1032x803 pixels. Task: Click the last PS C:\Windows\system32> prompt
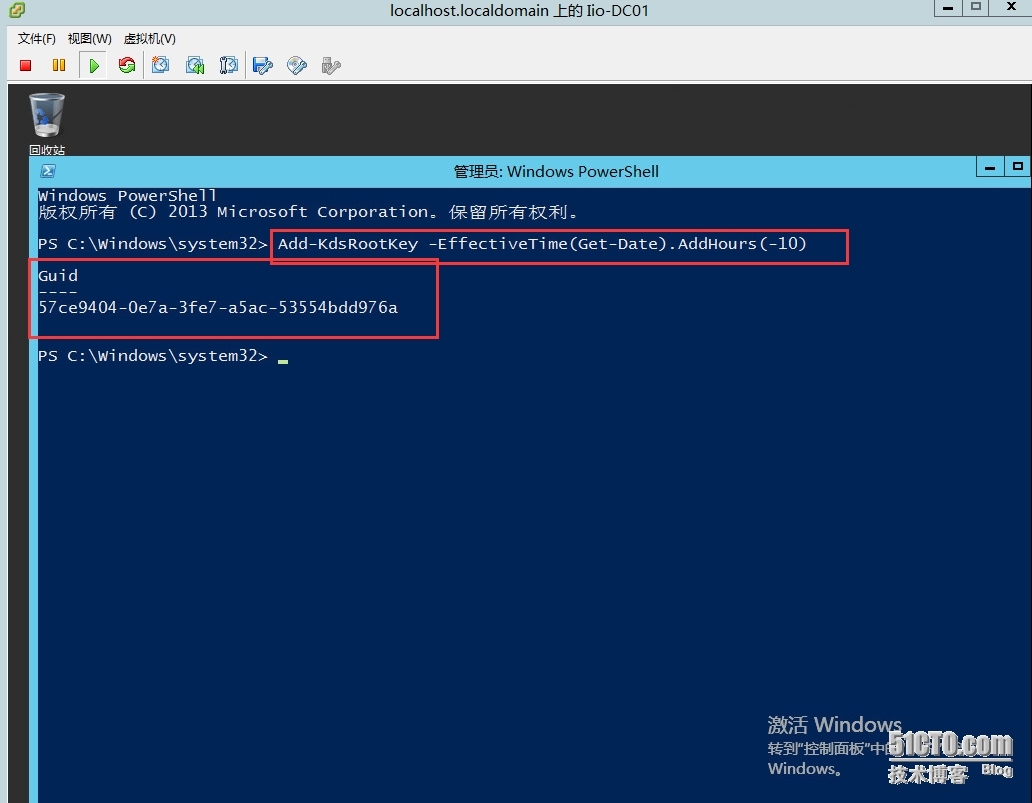[x=153, y=356]
